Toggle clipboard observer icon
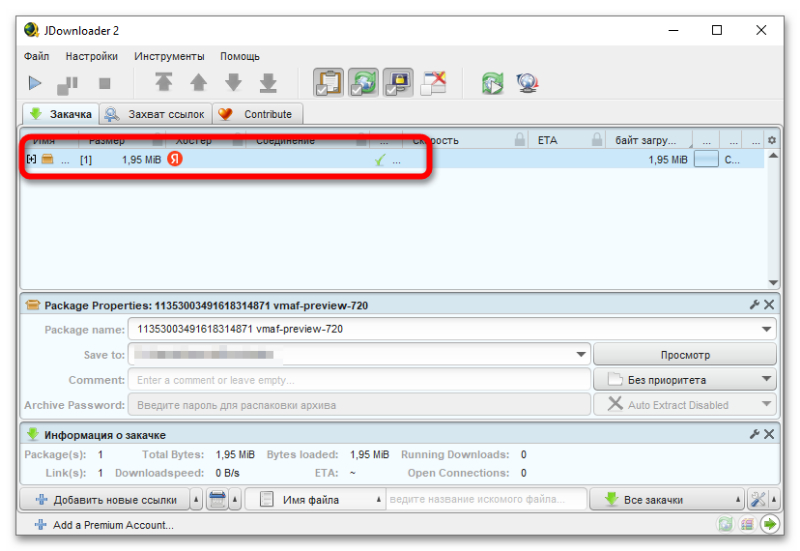800x551 pixels. tap(328, 83)
